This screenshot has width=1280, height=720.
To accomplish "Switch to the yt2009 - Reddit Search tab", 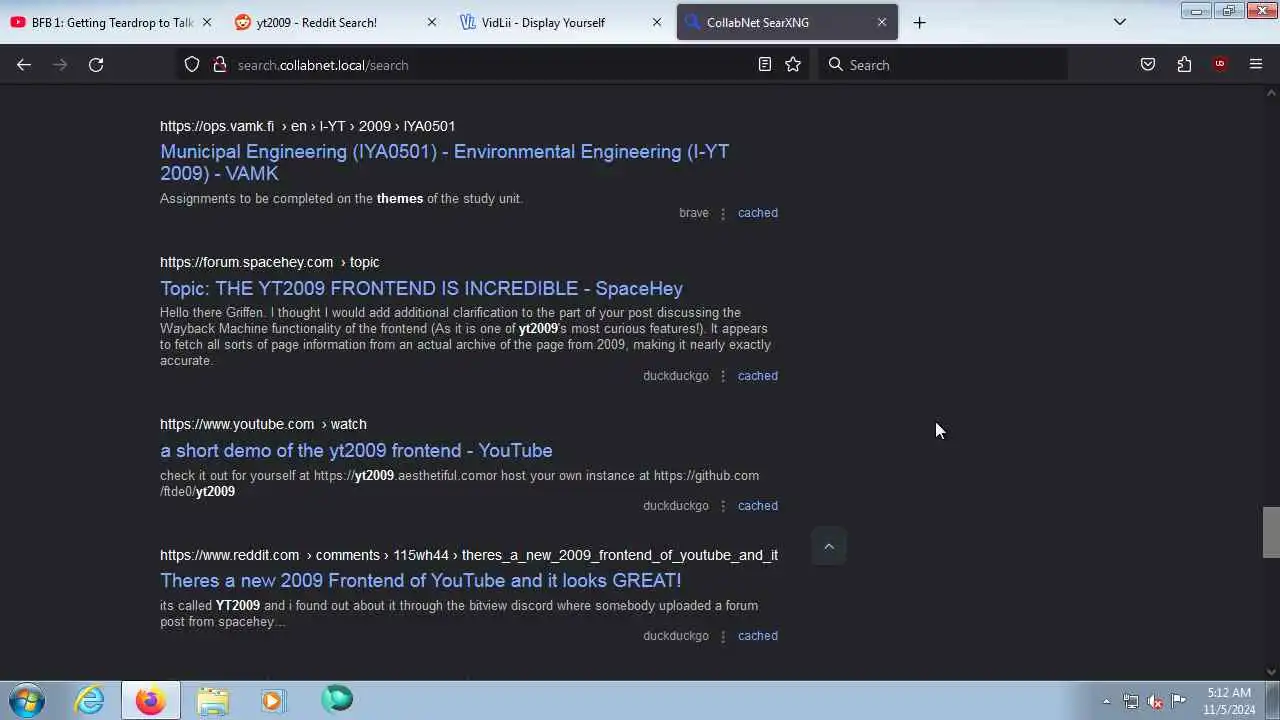I will point(337,22).
